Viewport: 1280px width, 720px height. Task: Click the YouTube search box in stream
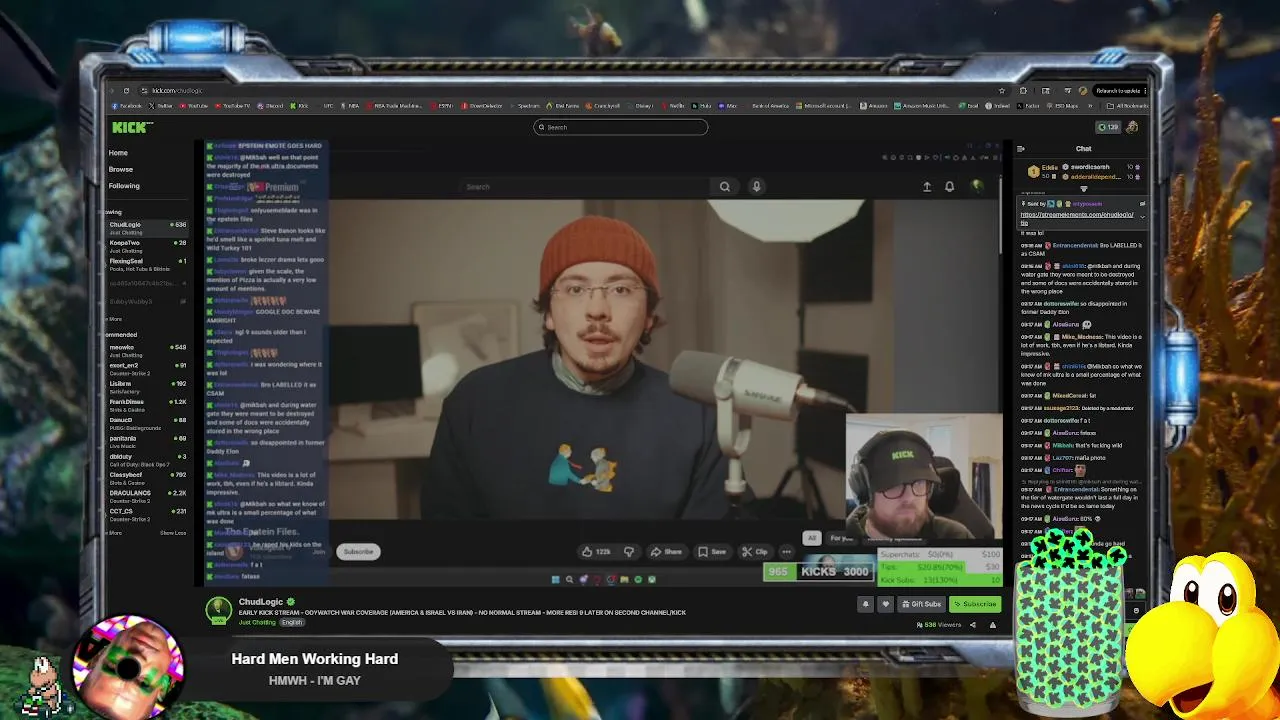[x=585, y=187]
